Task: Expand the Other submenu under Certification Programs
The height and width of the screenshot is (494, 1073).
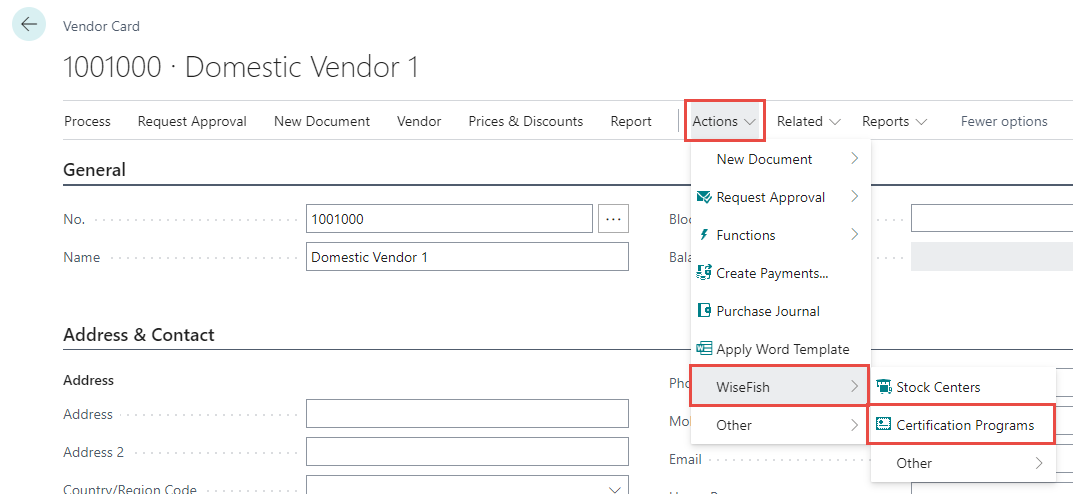Action: coord(960,463)
